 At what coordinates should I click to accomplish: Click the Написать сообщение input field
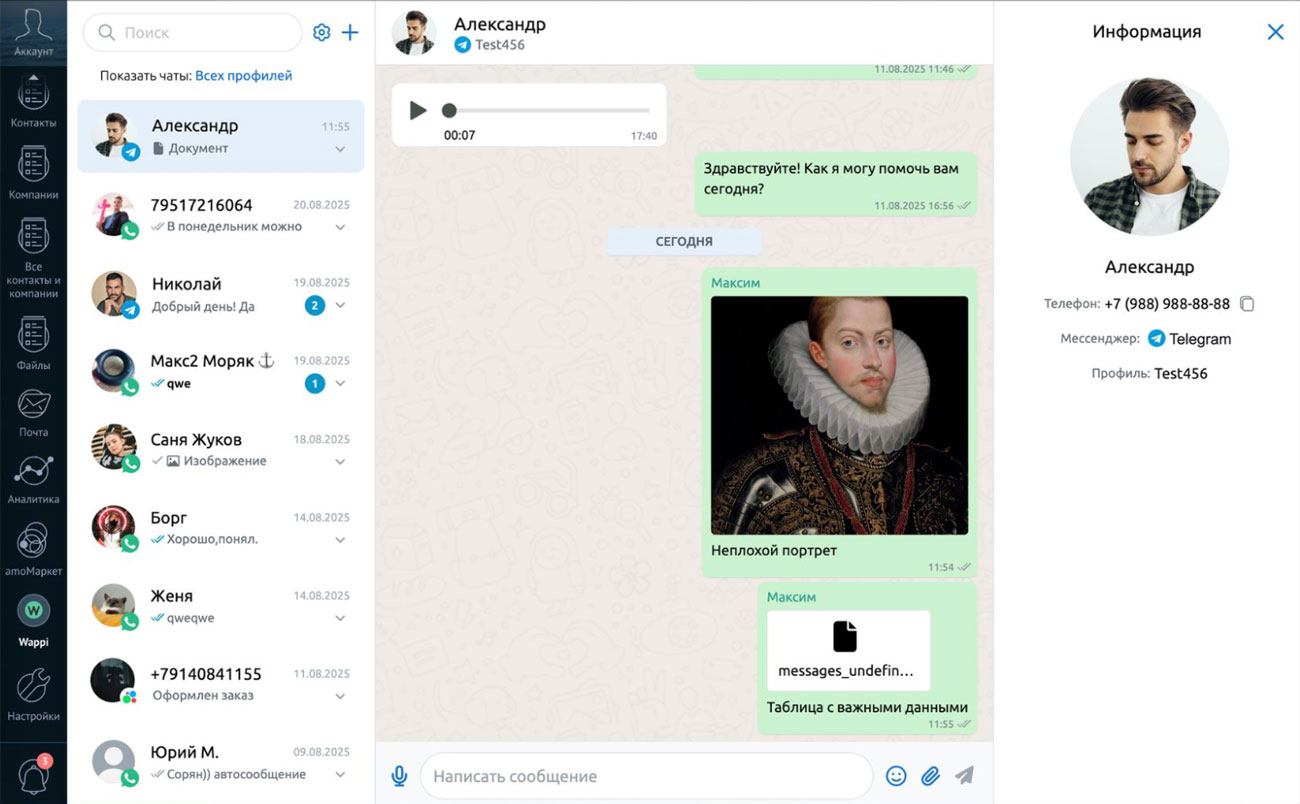pos(645,776)
